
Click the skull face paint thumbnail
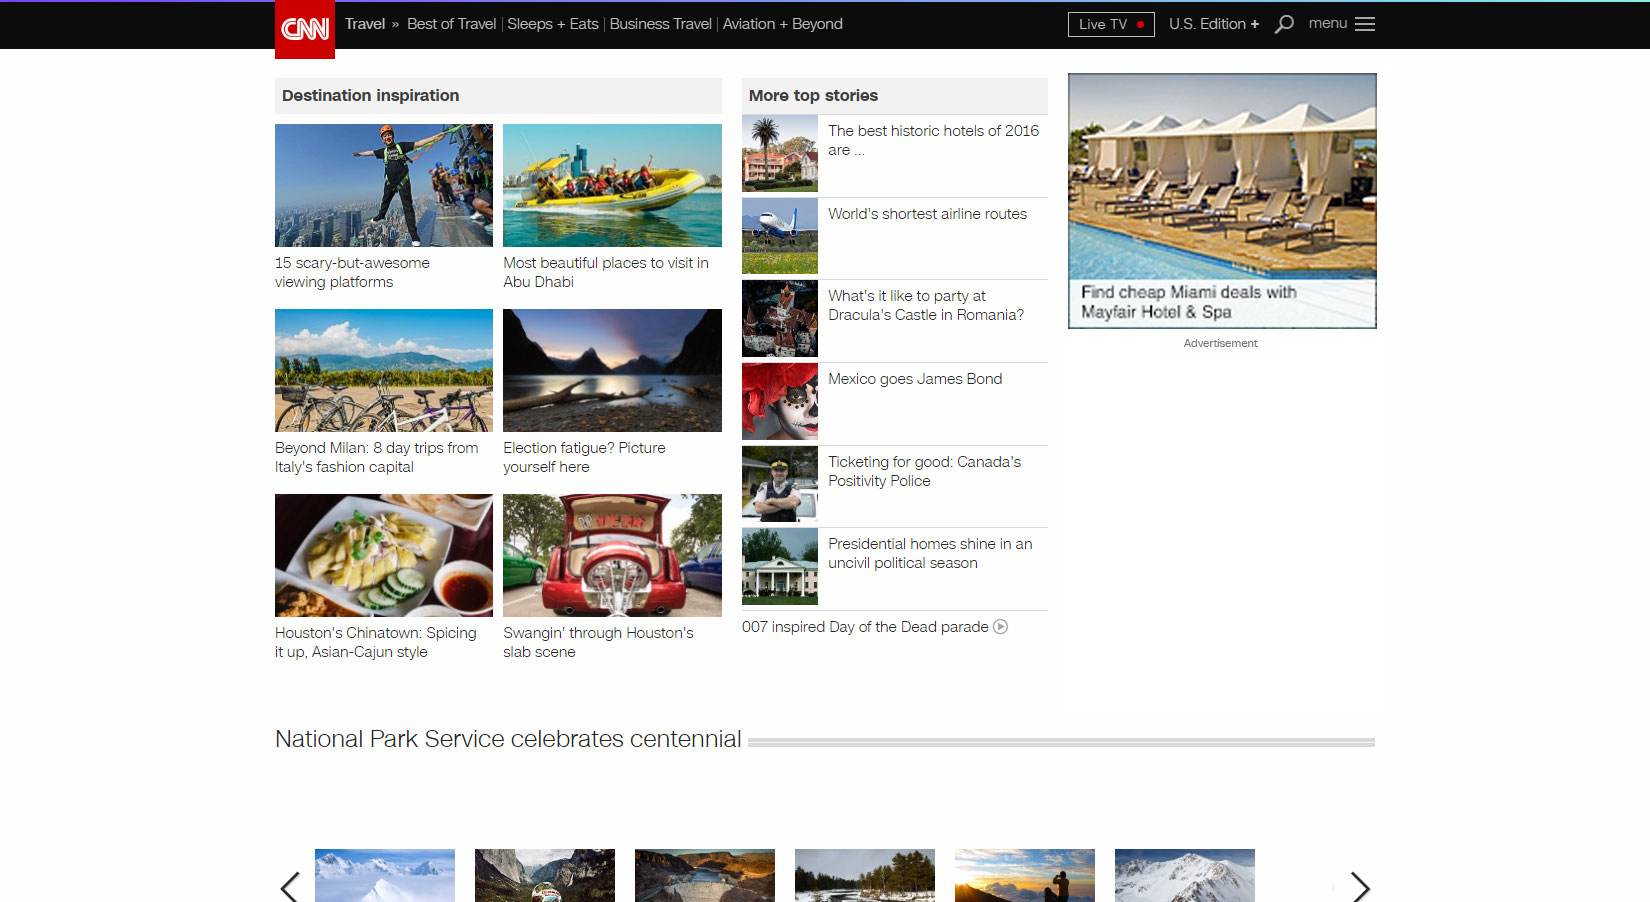780,401
